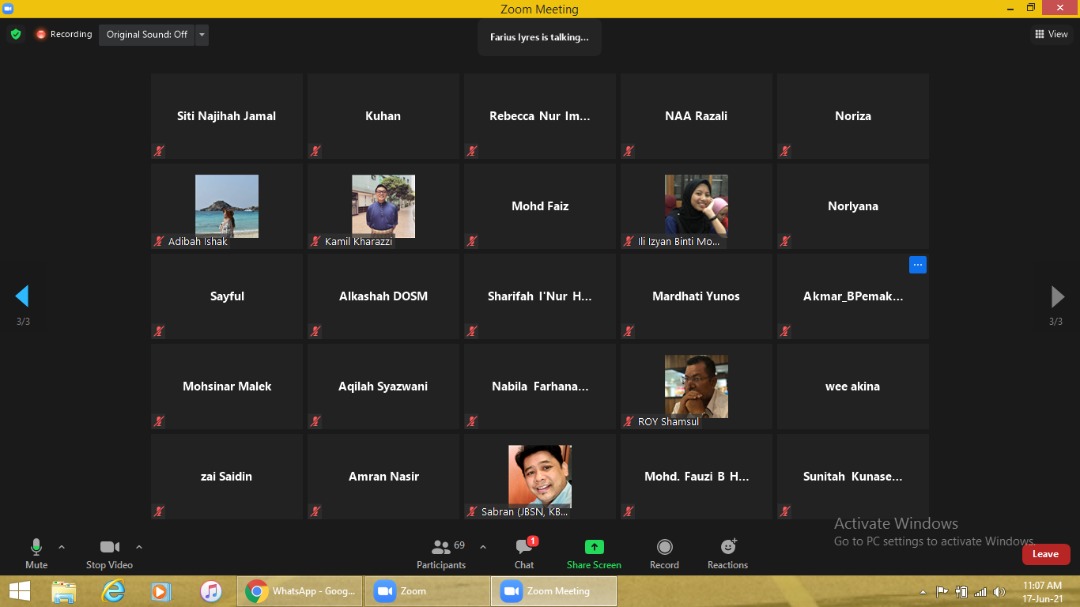
Task: Select ROY Shamsul's video tile
Action: coord(696,387)
